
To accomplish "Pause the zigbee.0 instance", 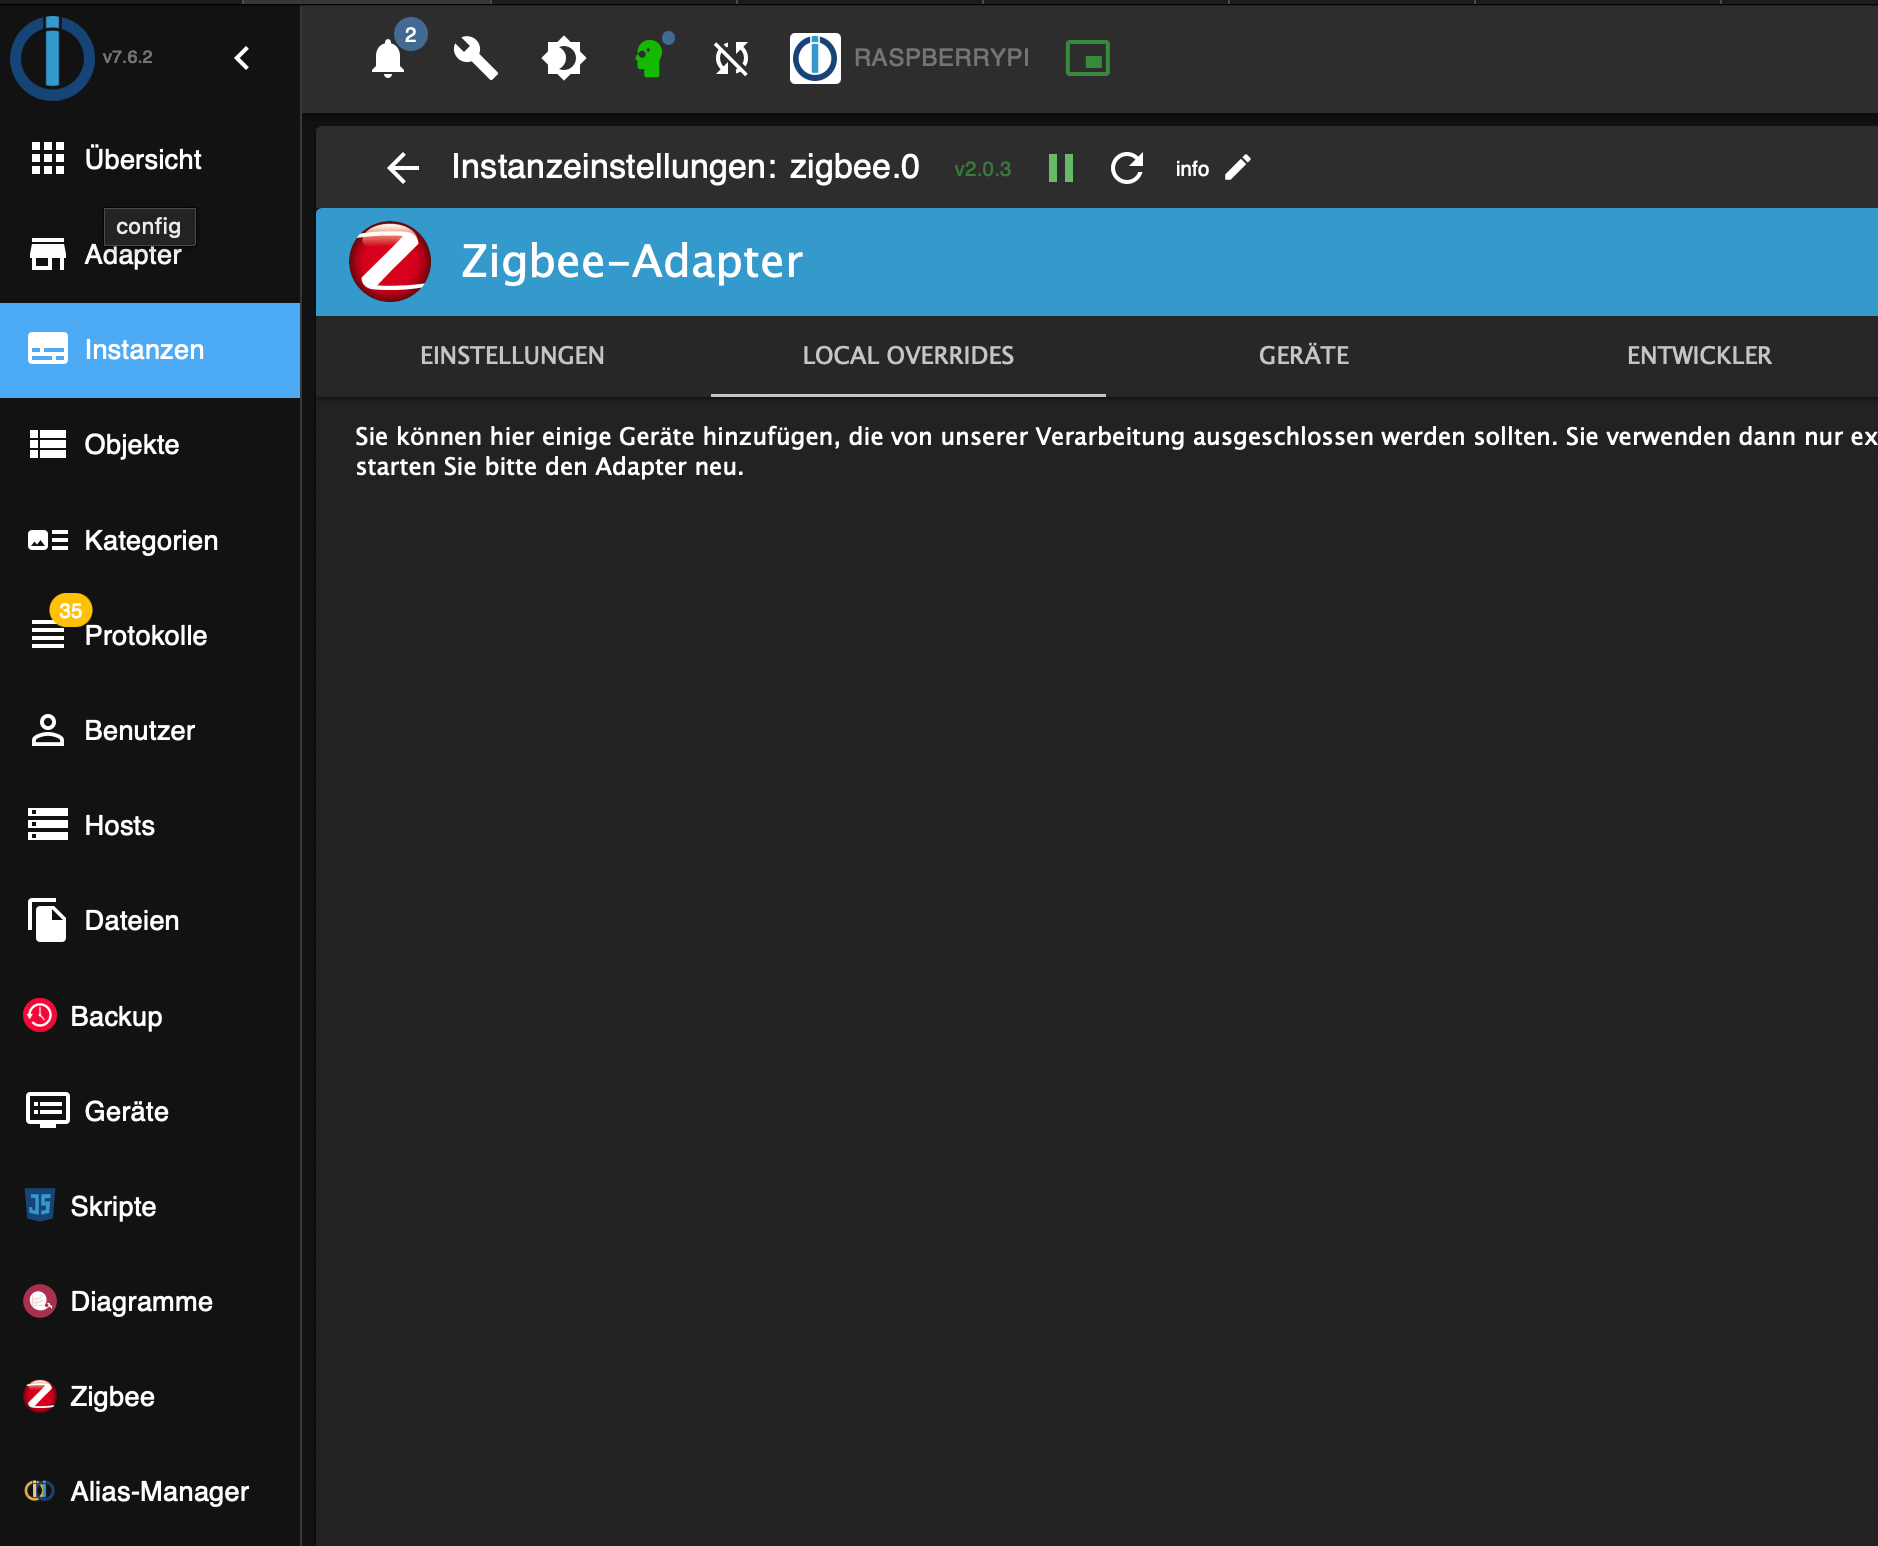I will tap(1060, 168).
